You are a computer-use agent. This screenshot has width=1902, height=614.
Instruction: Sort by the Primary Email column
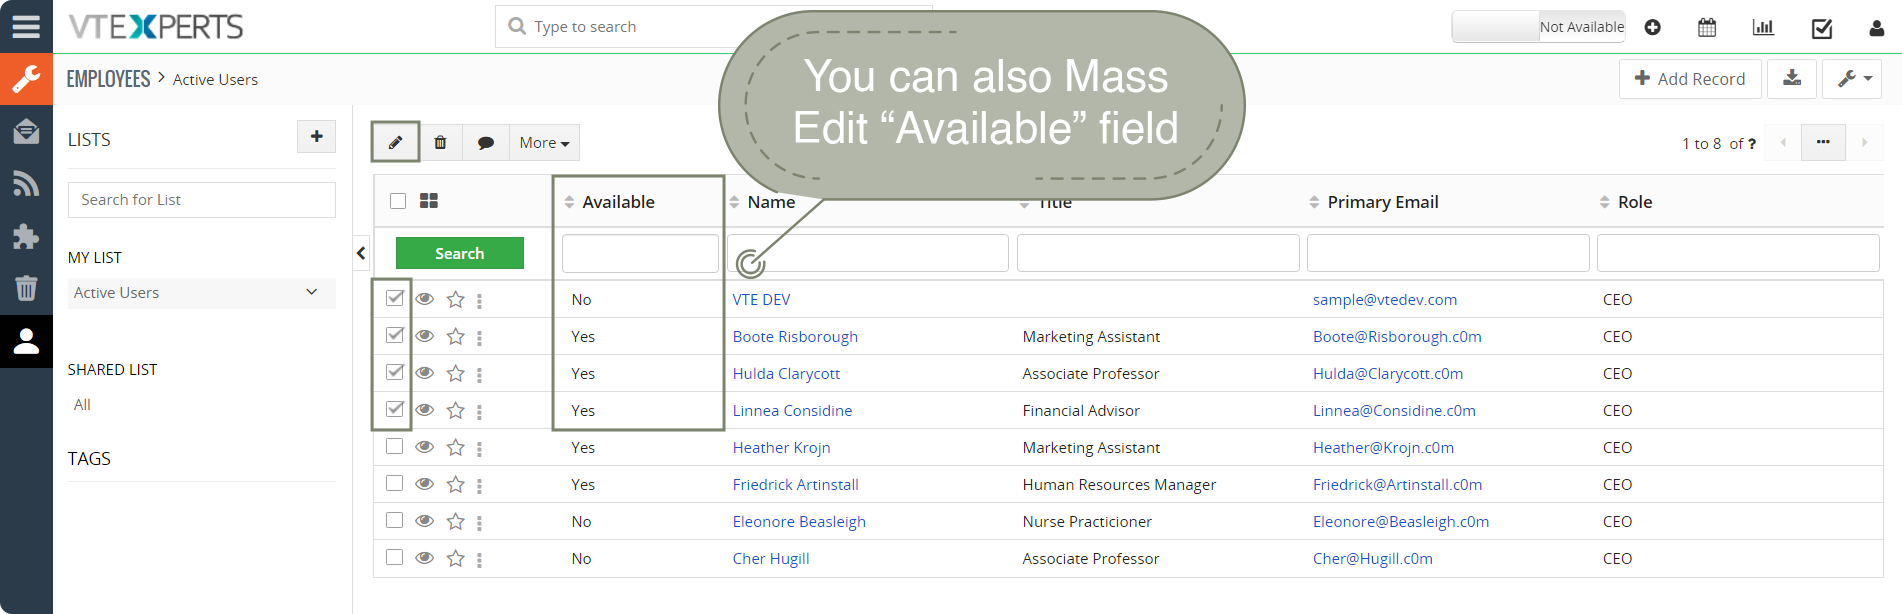click(1373, 202)
